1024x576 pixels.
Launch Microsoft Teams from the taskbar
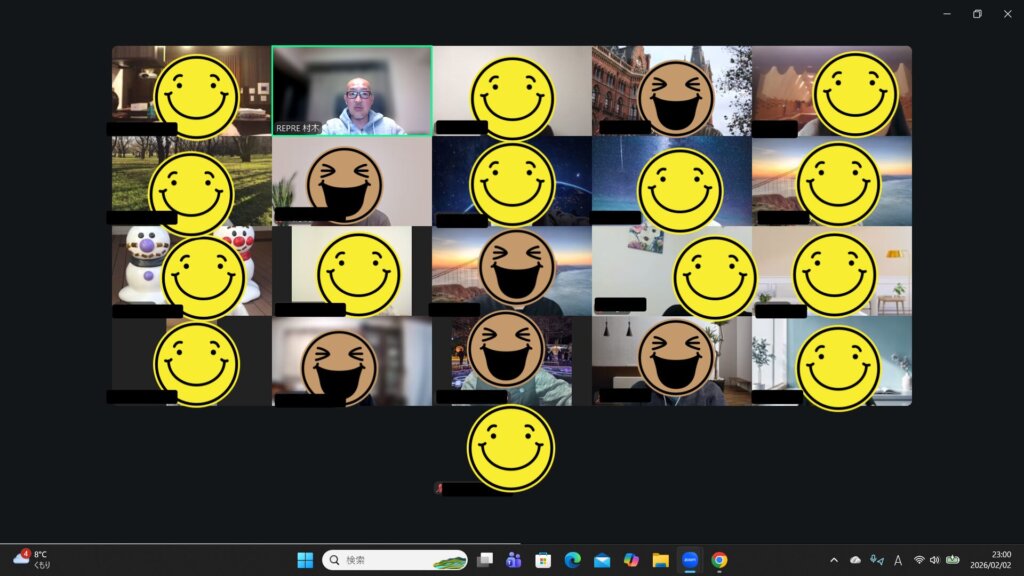point(514,560)
